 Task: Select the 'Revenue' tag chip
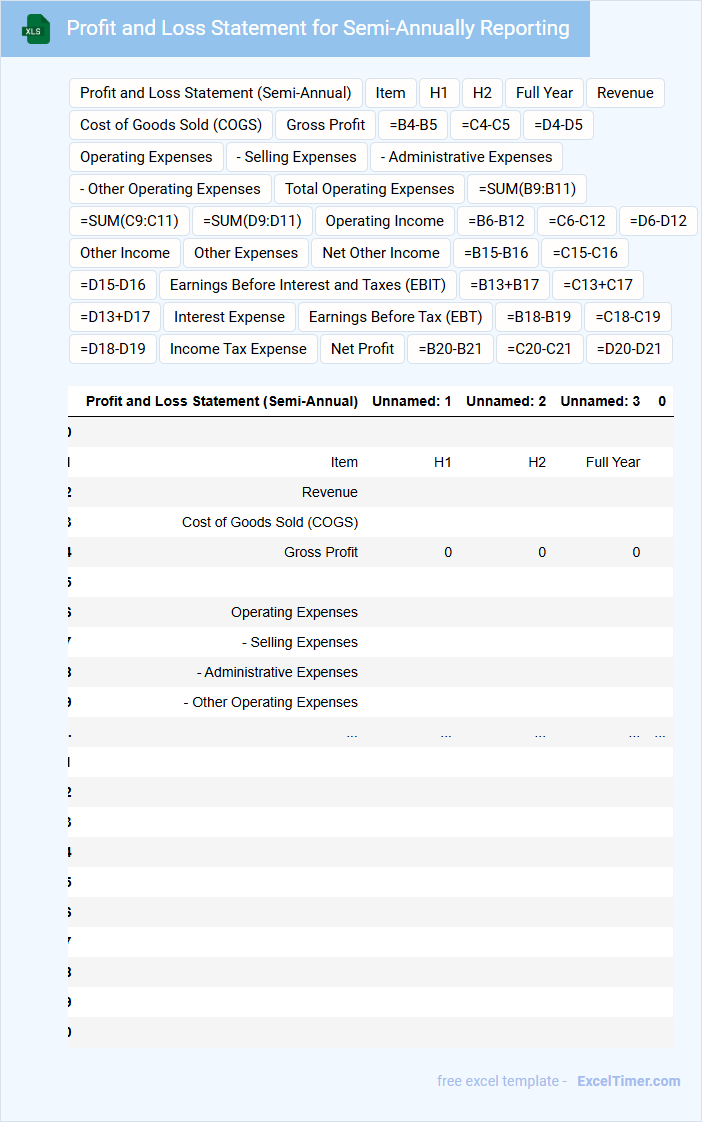point(625,93)
